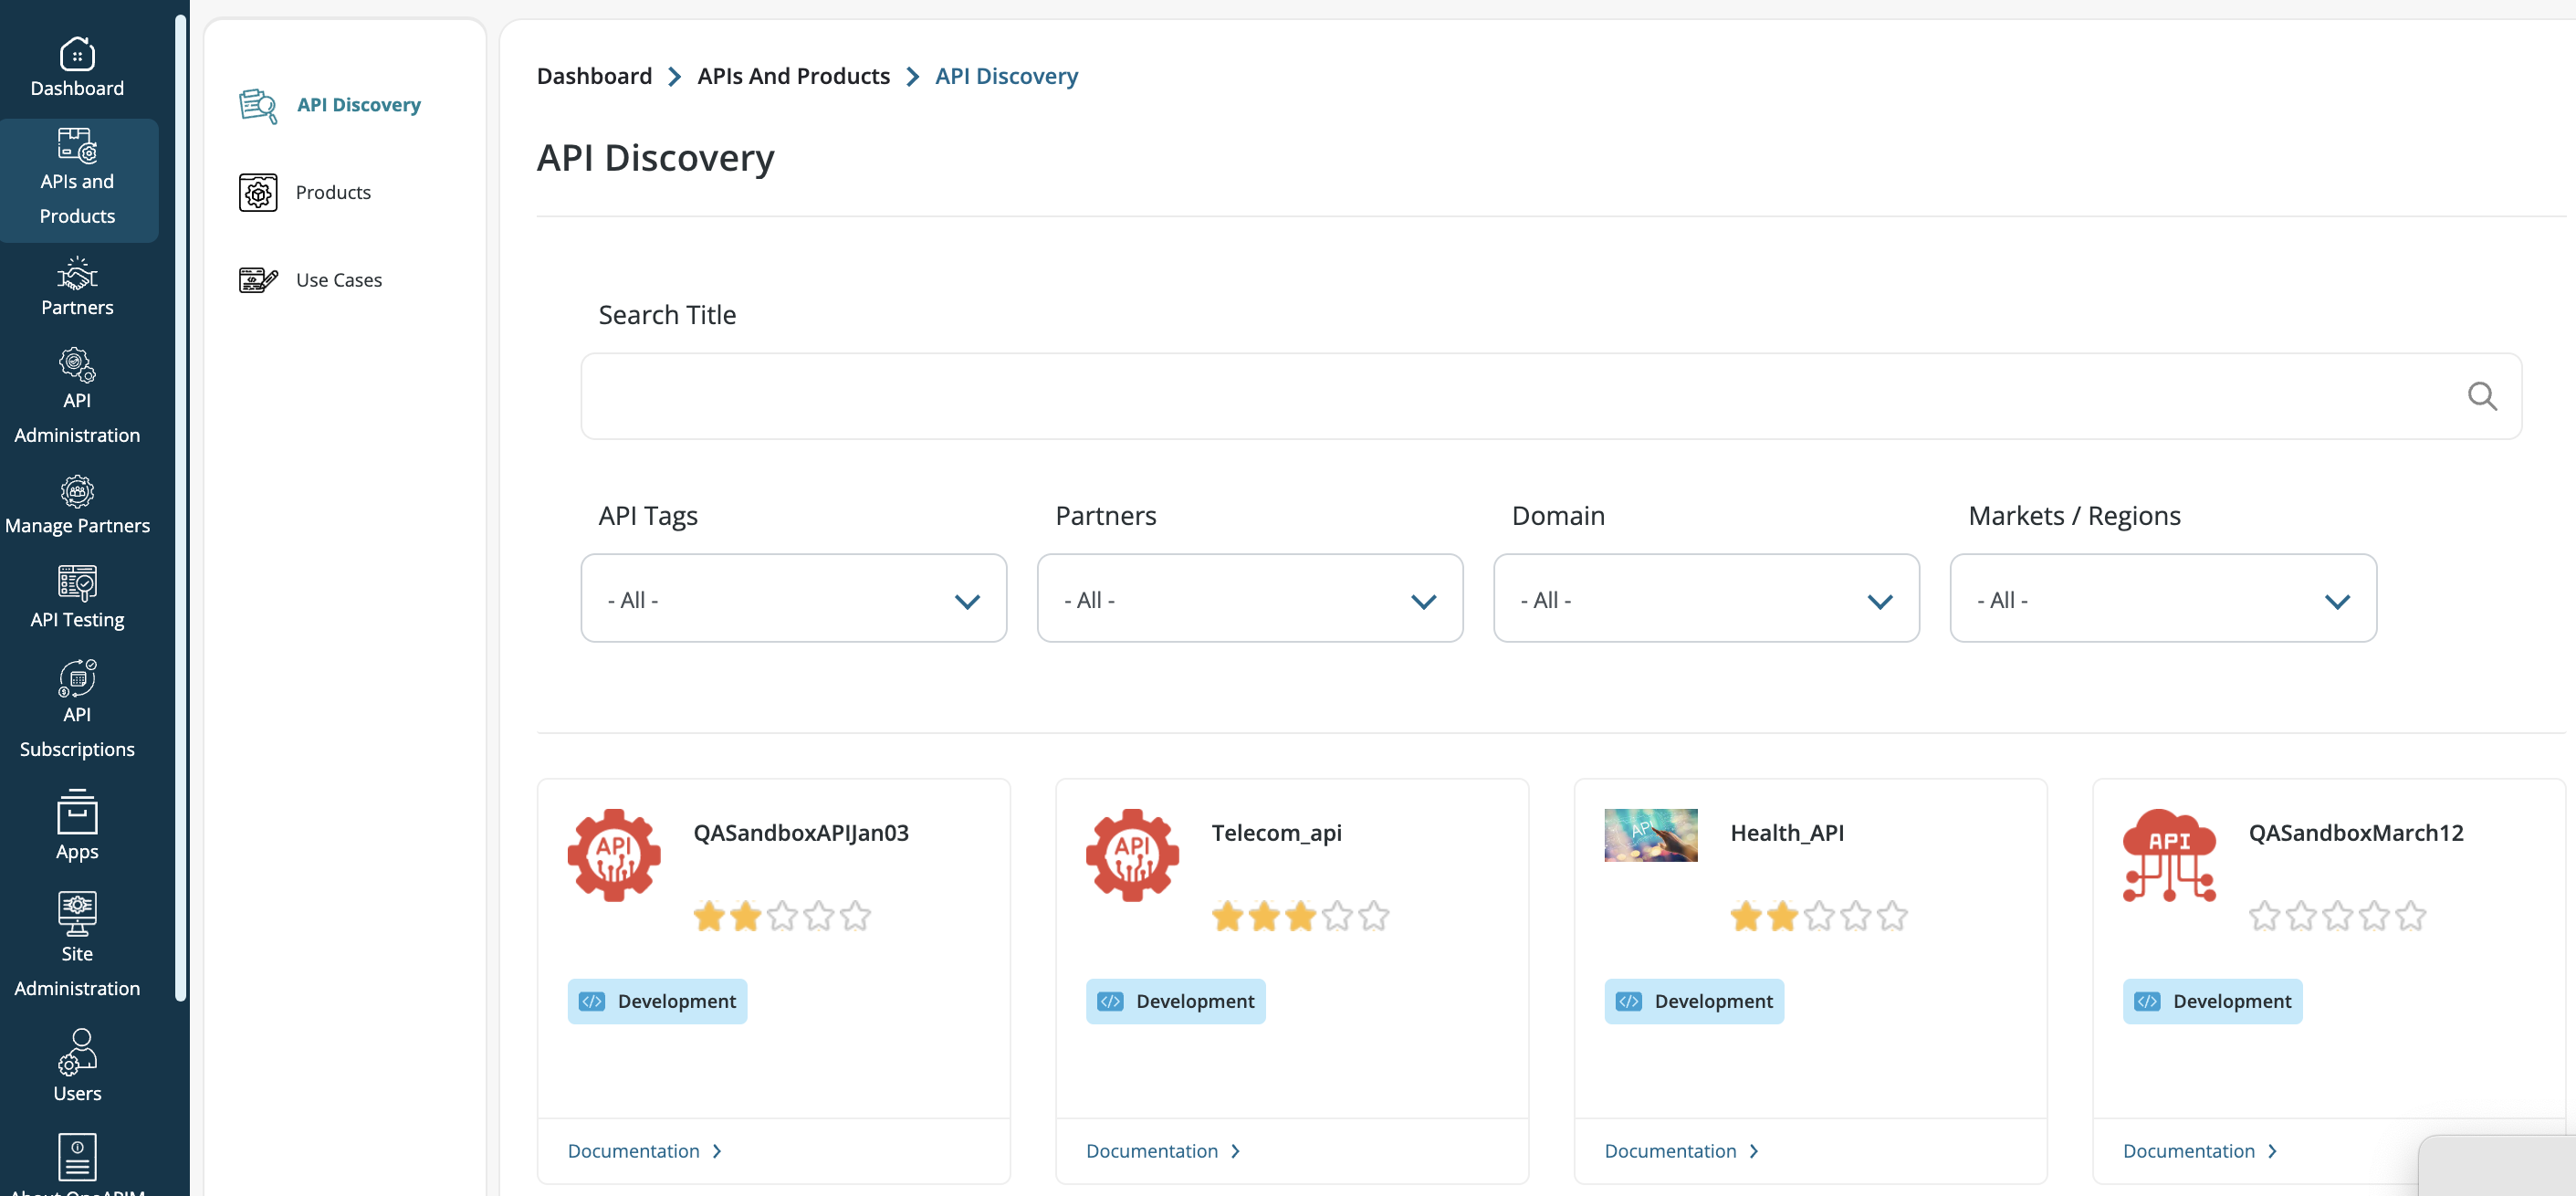The image size is (2576, 1196).
Task: Click QASandboxAPIJan03 gear logo
Action: 614,855
